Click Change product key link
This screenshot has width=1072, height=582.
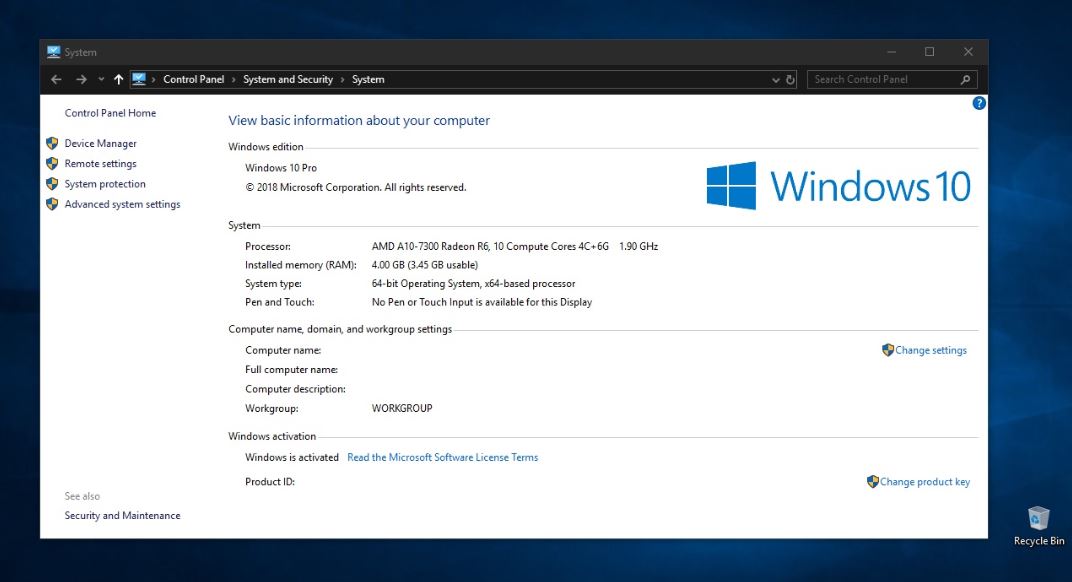[x=924, y=482]
